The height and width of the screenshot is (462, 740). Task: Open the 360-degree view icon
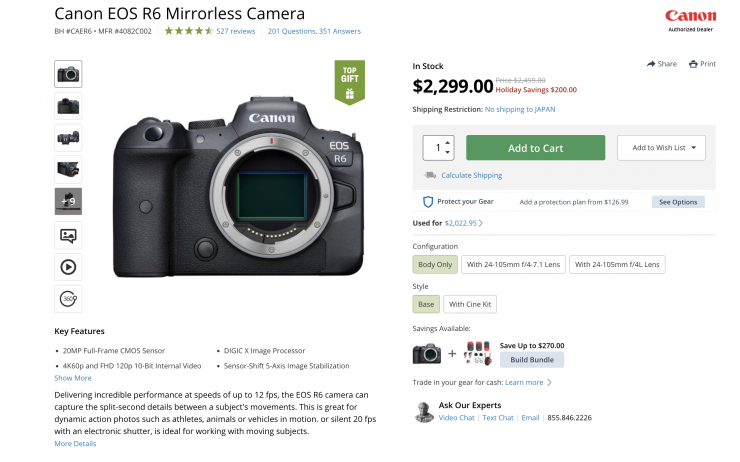coord(68,298)
